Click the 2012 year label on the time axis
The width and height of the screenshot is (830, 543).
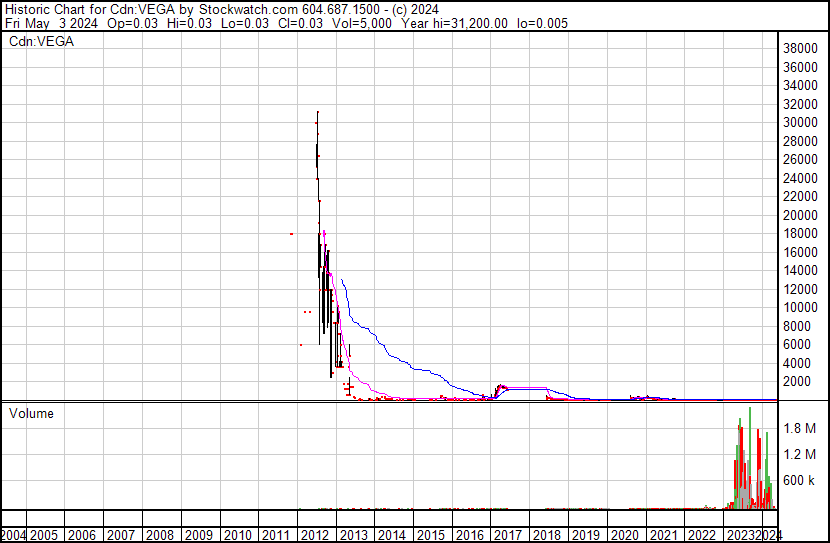pos(315,535)
